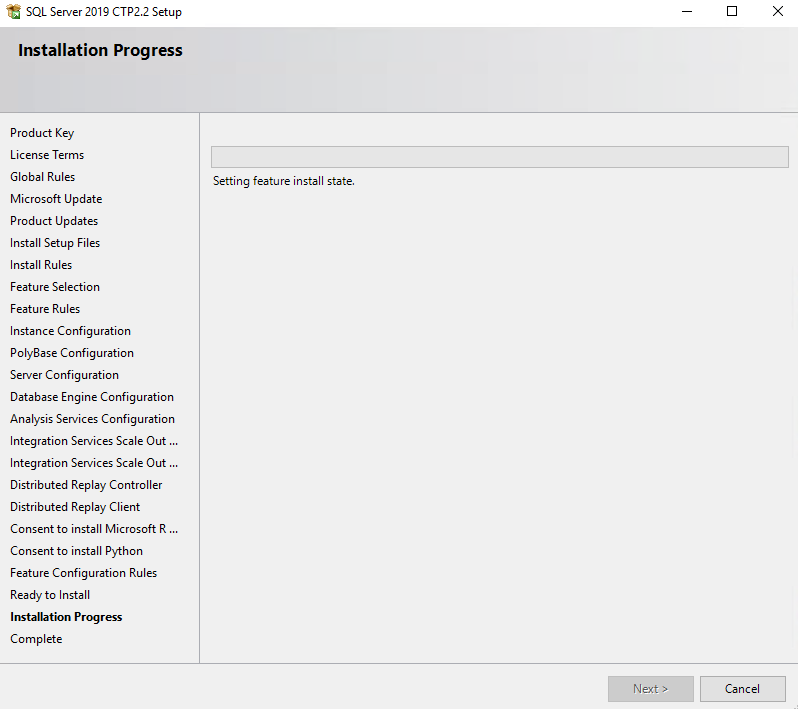Click the SQL Server setup title bar icon
The width and height of the screenshot is (798, 709).
point(13,11)
